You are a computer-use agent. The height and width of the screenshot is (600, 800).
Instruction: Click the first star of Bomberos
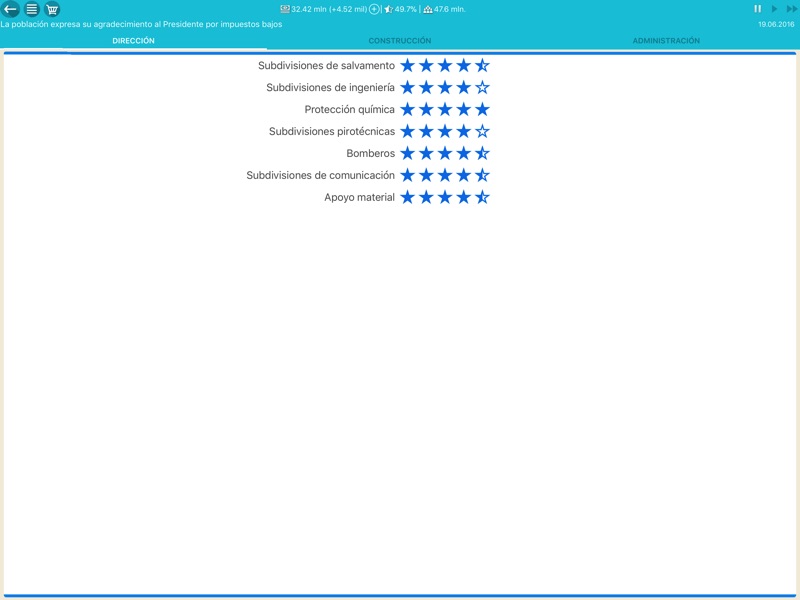[x=407, y=153]
